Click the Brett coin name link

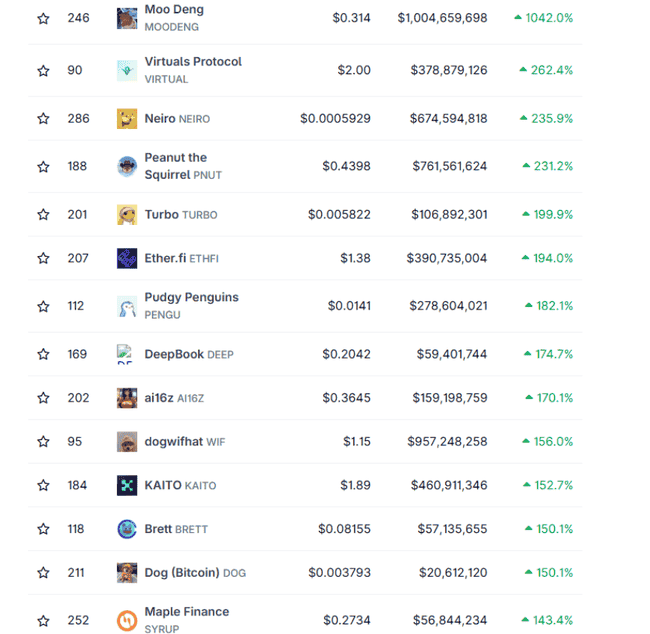[x=158, y=529]
